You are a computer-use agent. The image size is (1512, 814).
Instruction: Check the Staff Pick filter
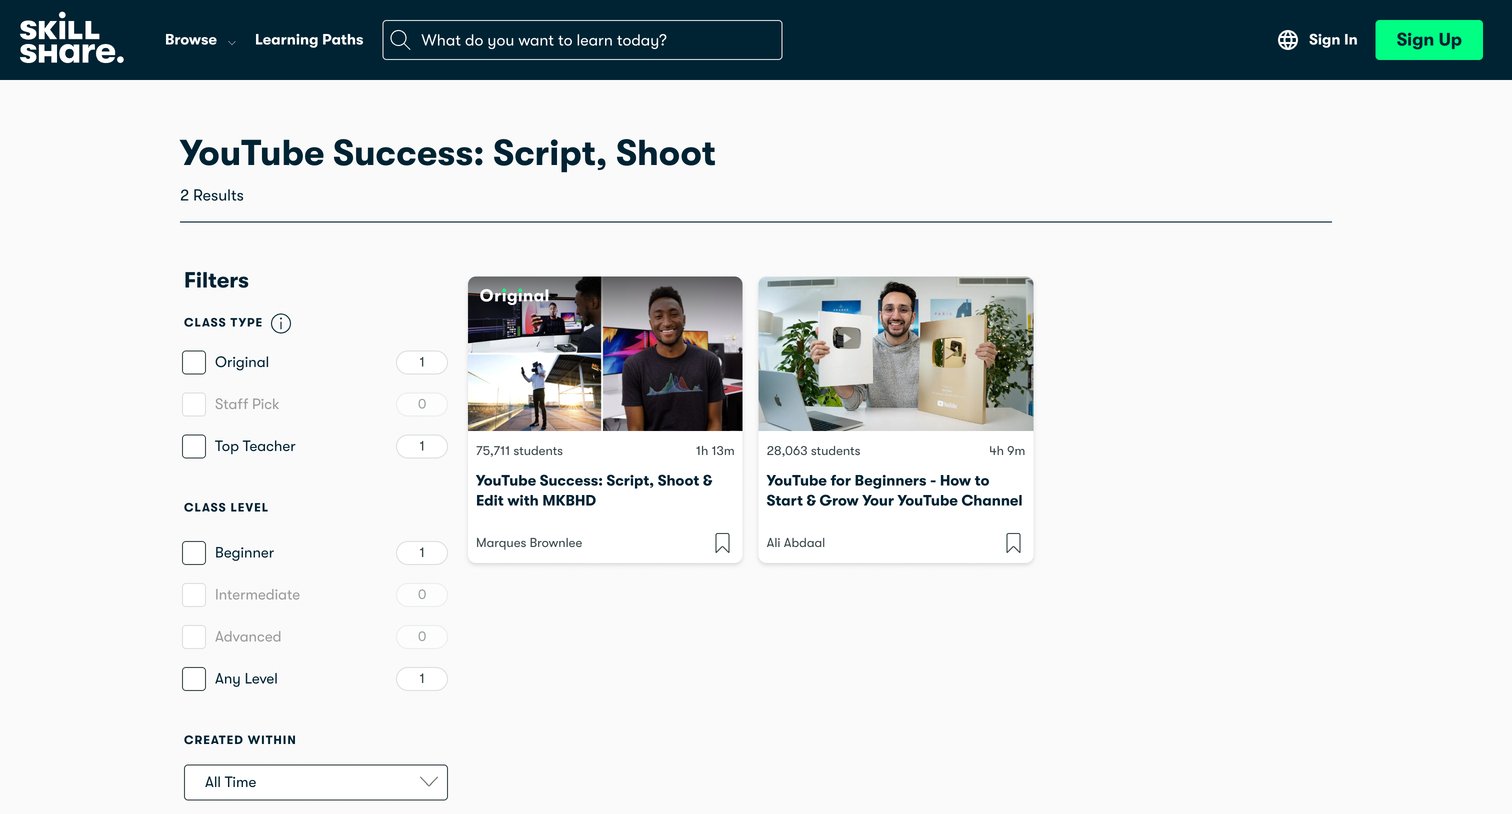194,404
